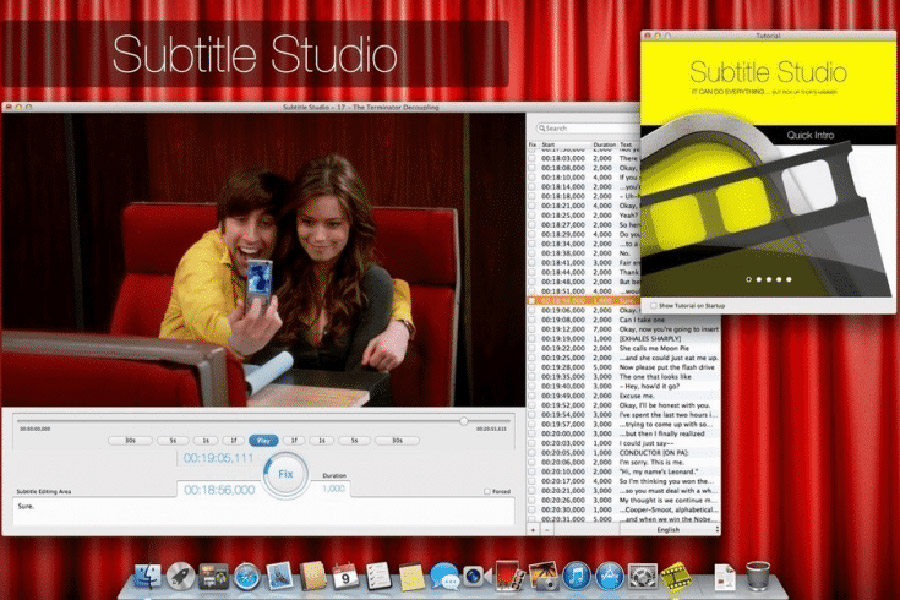
Task: Click the 1s step button right of Play
Action: coord(322,440)
